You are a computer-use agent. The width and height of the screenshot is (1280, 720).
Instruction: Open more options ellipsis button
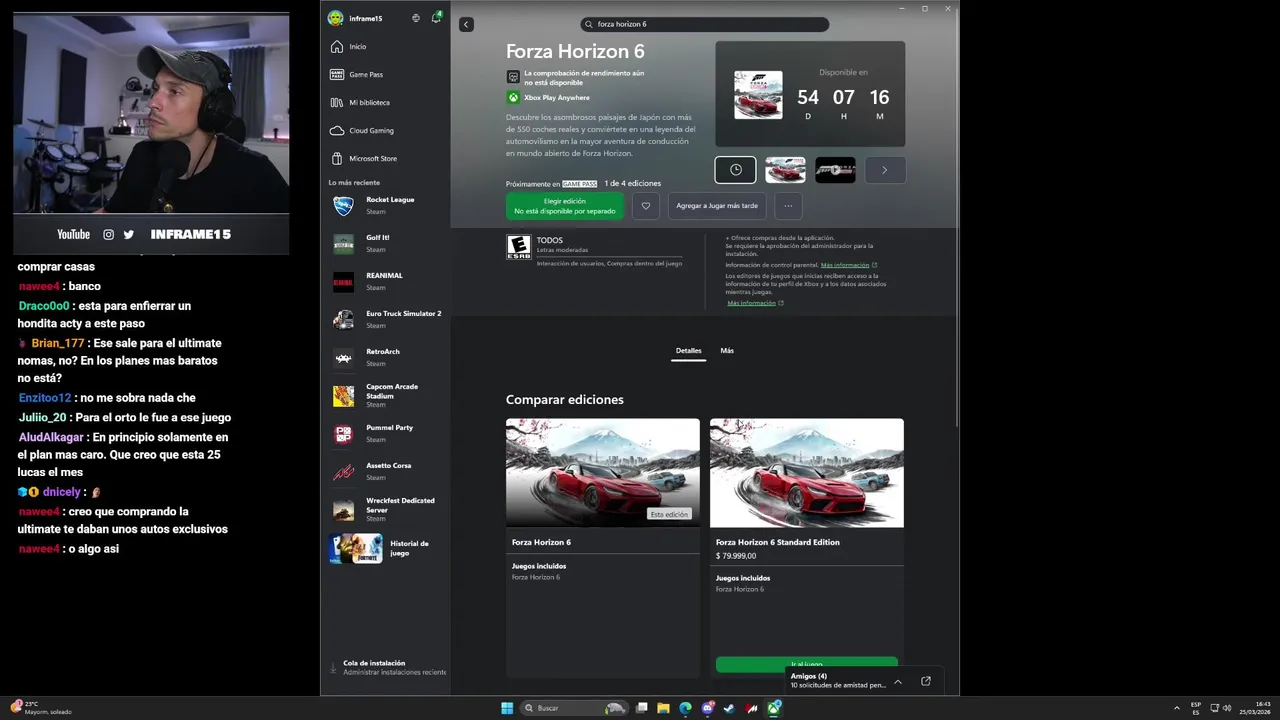tap(788, 206)
